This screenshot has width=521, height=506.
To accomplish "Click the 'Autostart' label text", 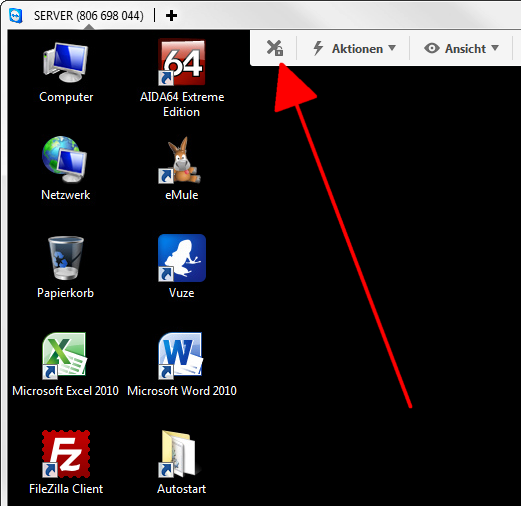I will pos(182,489).
